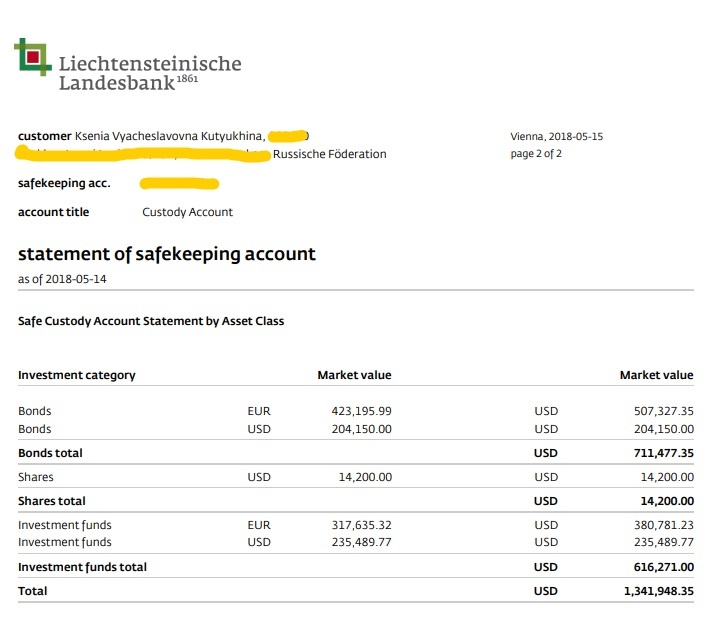Click the page 2 of 2 indicator
The width and height of the screenshot is (717, 626).
click(536, 154)
